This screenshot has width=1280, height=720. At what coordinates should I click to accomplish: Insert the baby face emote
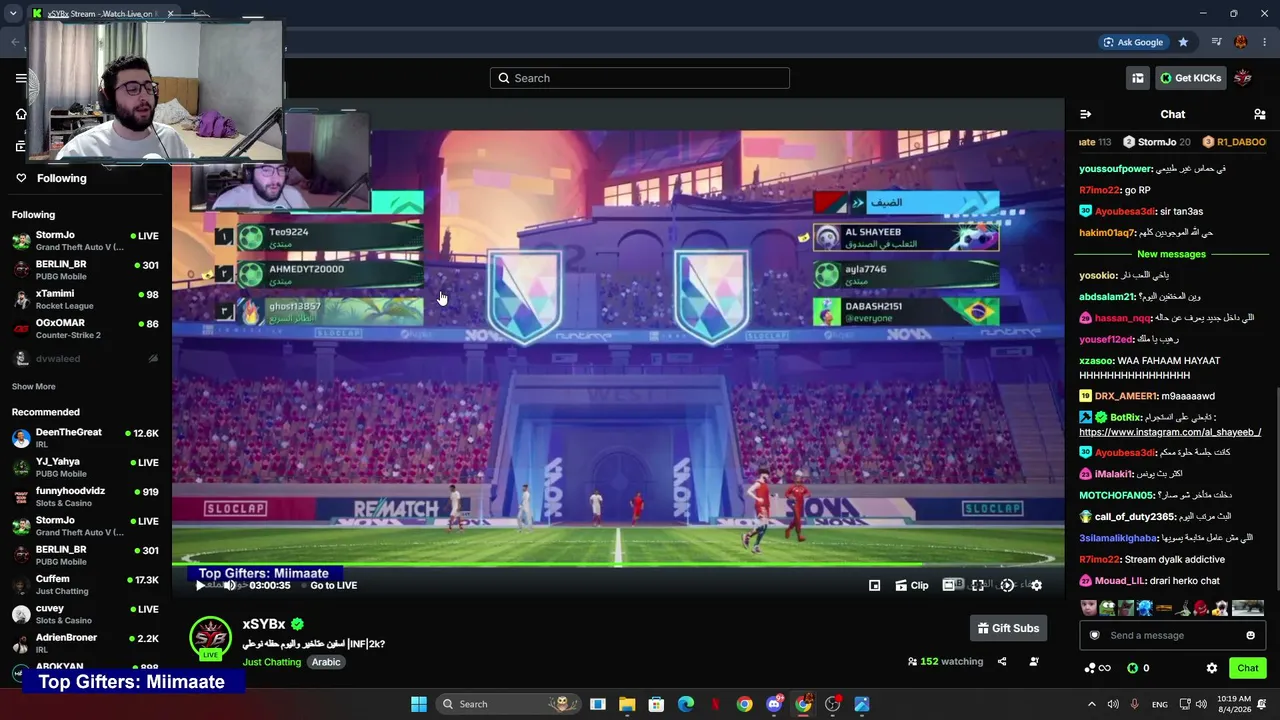pyautogui.click(x=1089, y=608)
